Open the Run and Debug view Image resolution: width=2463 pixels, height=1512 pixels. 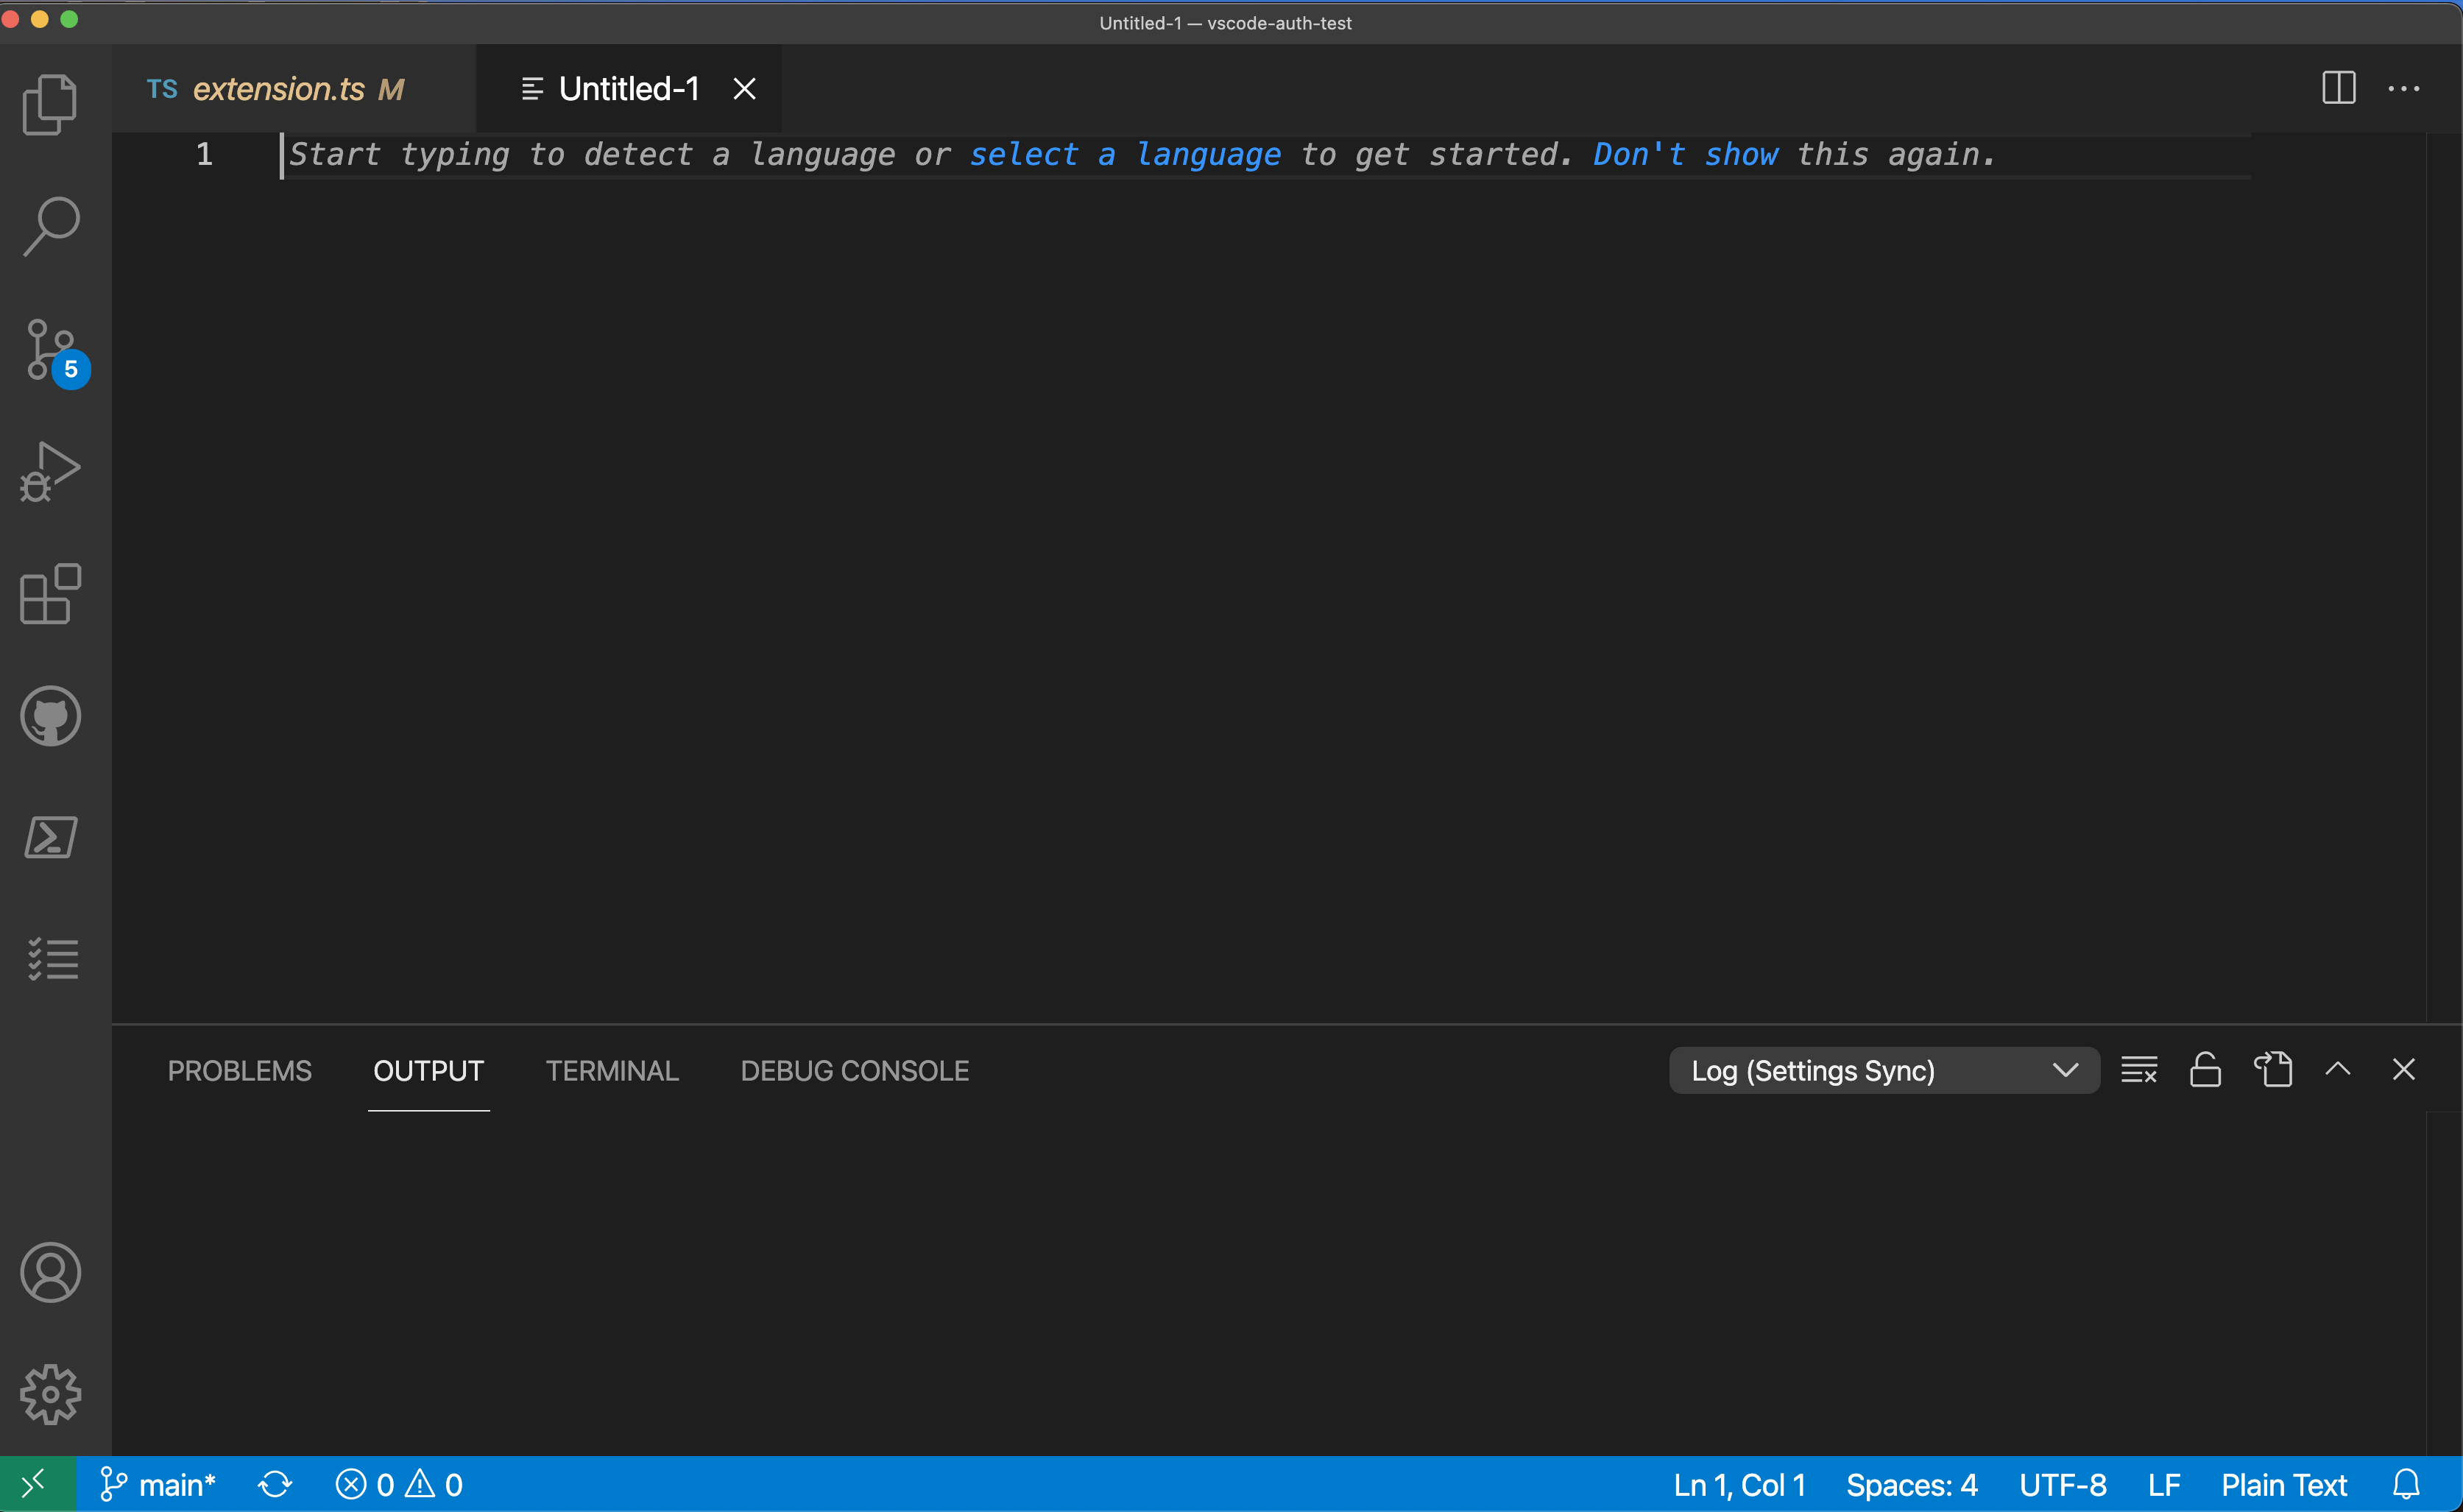50,470
